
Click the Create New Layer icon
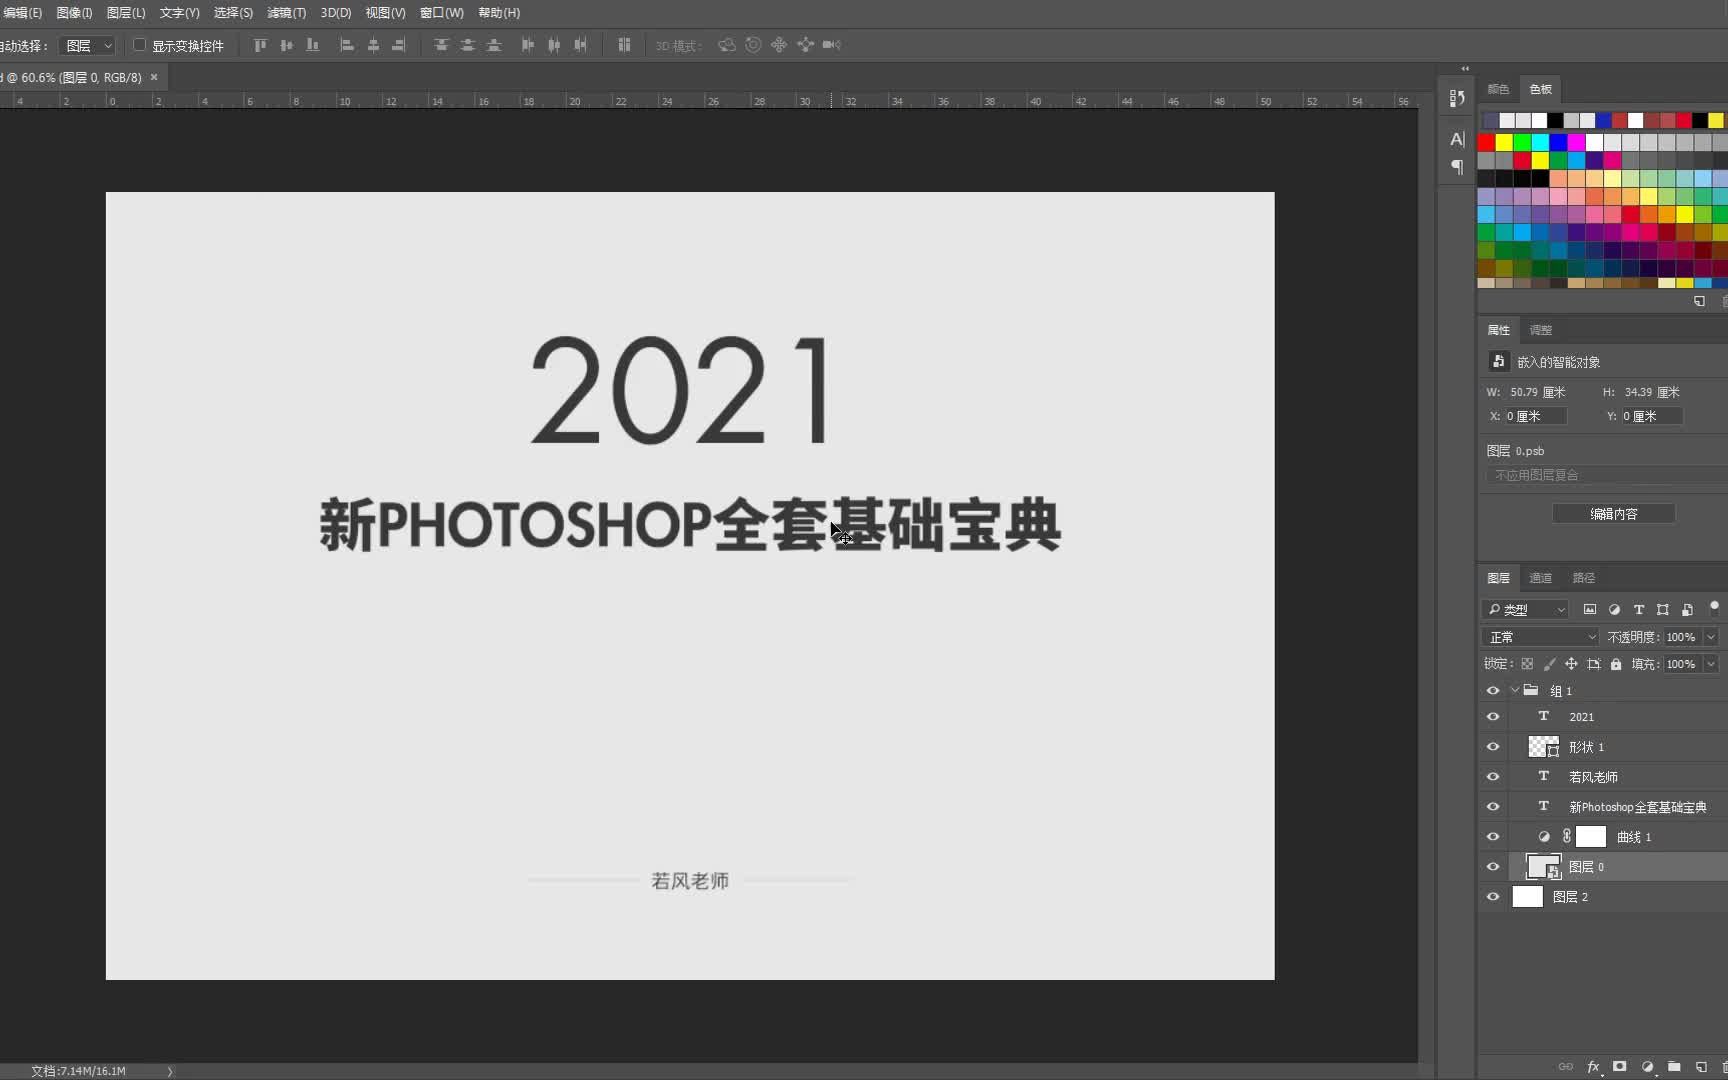[1700, 1067]
